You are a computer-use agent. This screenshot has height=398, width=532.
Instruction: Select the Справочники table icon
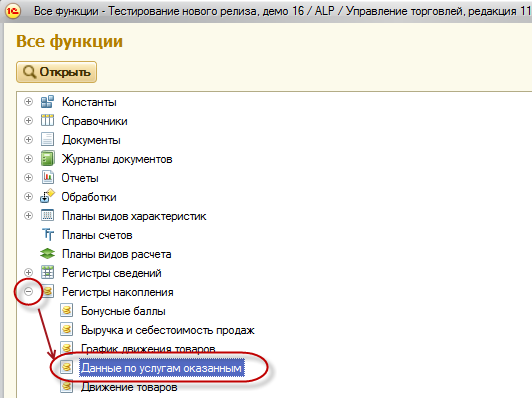[x=47, y=120]
